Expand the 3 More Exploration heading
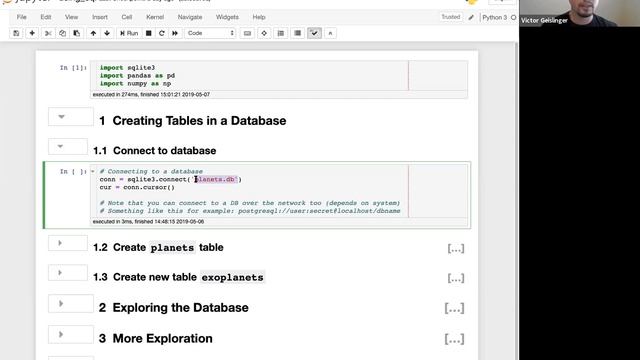 pos(61,335)
